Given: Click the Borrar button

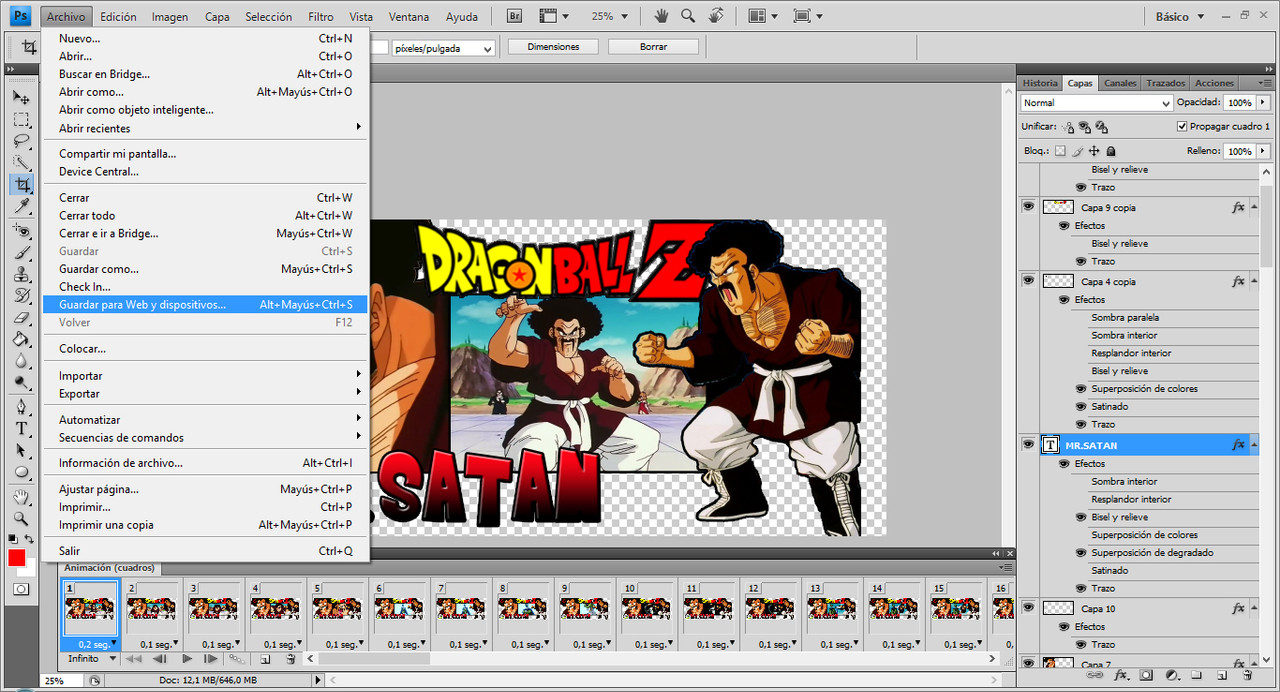Looking at the screenshot, I should [653, 47].
